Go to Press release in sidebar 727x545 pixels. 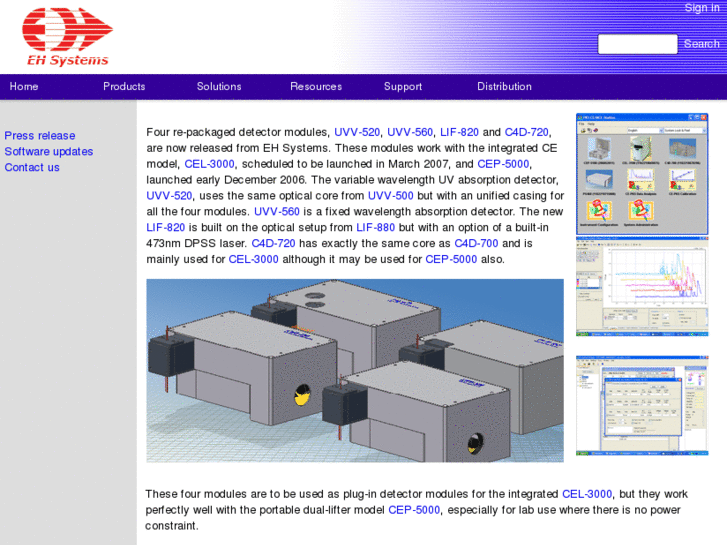[40, 135]
